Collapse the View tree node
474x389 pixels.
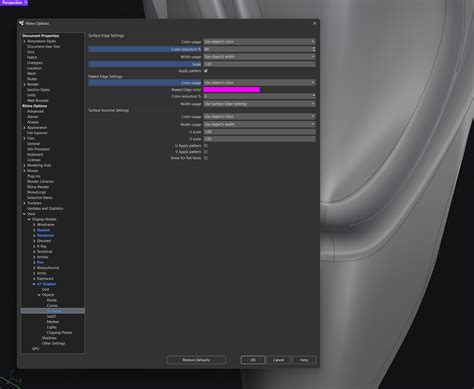(24, 214)
